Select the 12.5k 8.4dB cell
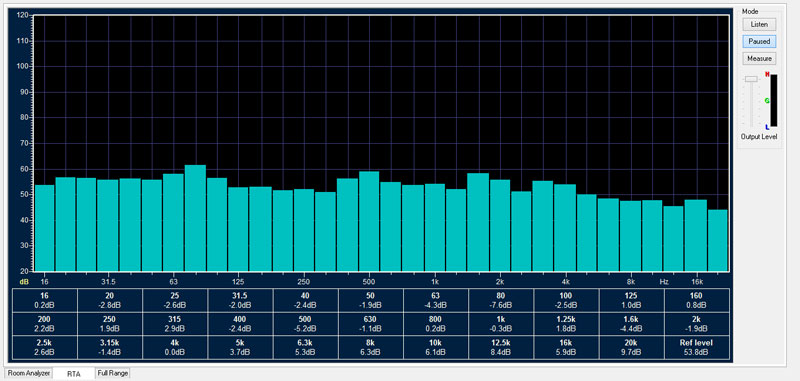Screen dimensions: 800x381 click(x=501, y=347)
